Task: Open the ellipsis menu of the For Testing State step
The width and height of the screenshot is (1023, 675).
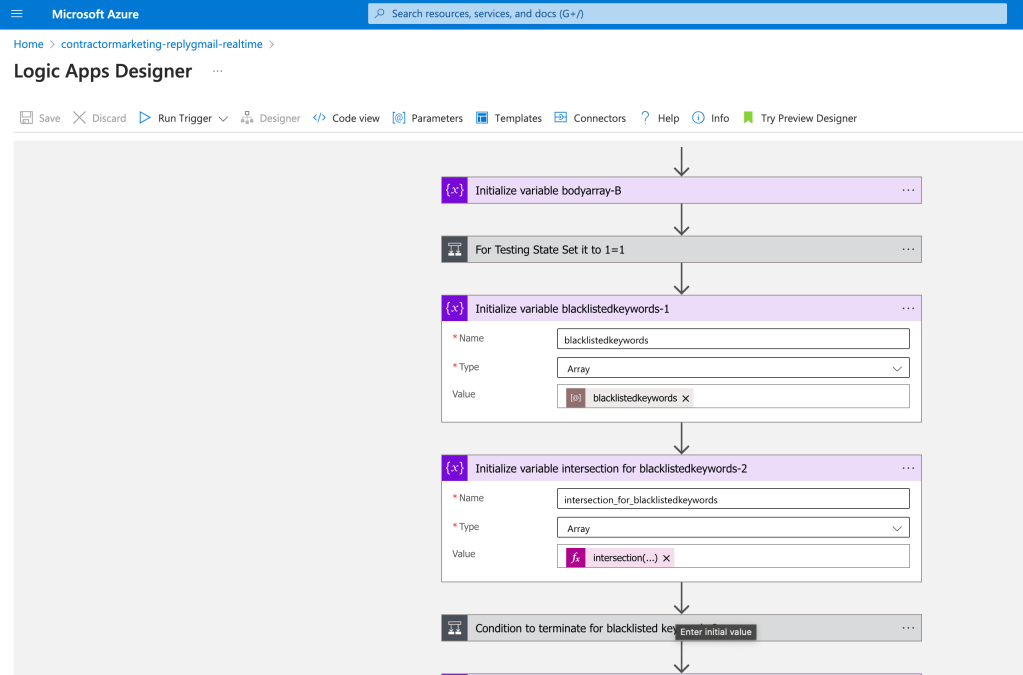Action: click(x=908, y=249)
